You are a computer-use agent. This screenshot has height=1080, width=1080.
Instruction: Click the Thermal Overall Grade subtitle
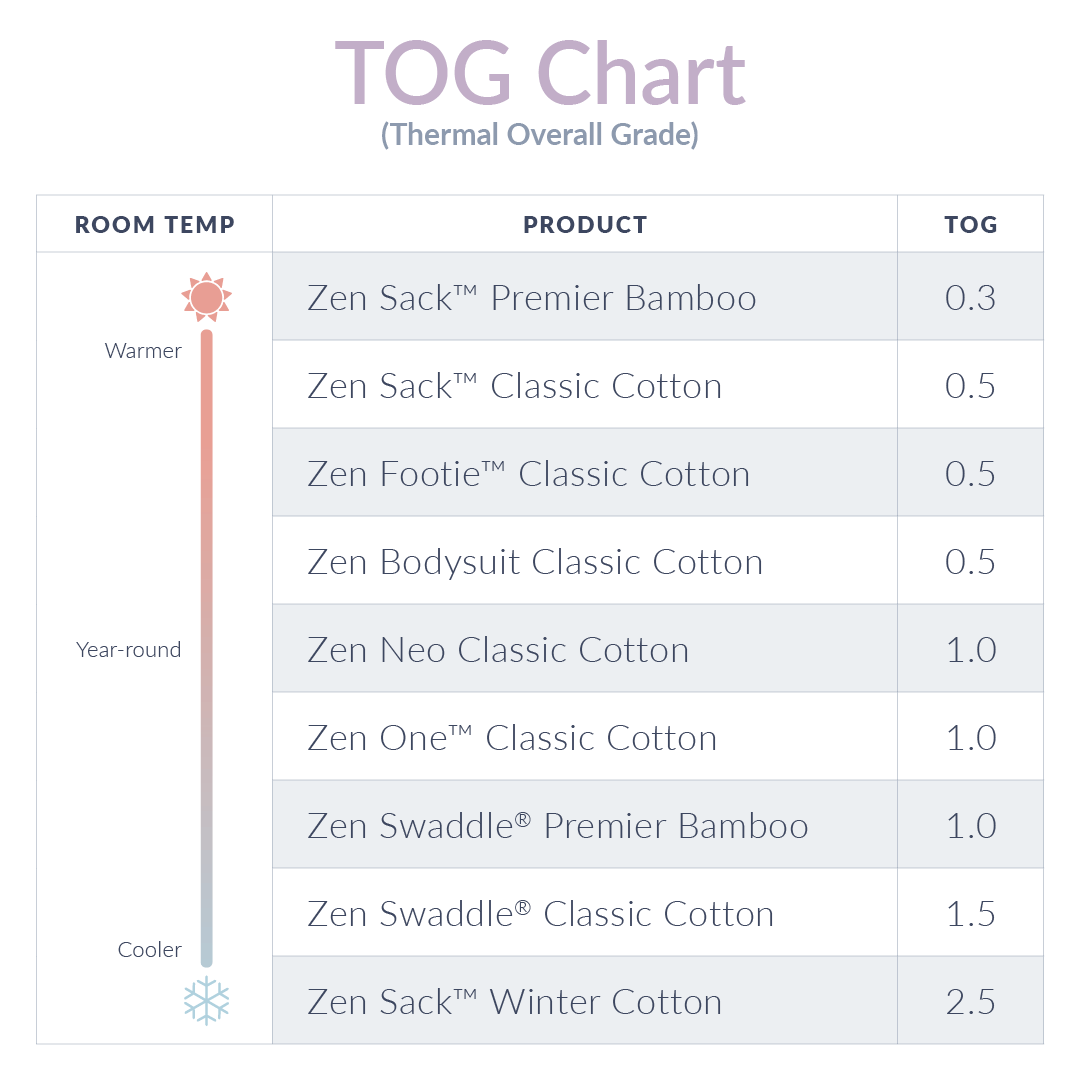(x=540, y=134)
